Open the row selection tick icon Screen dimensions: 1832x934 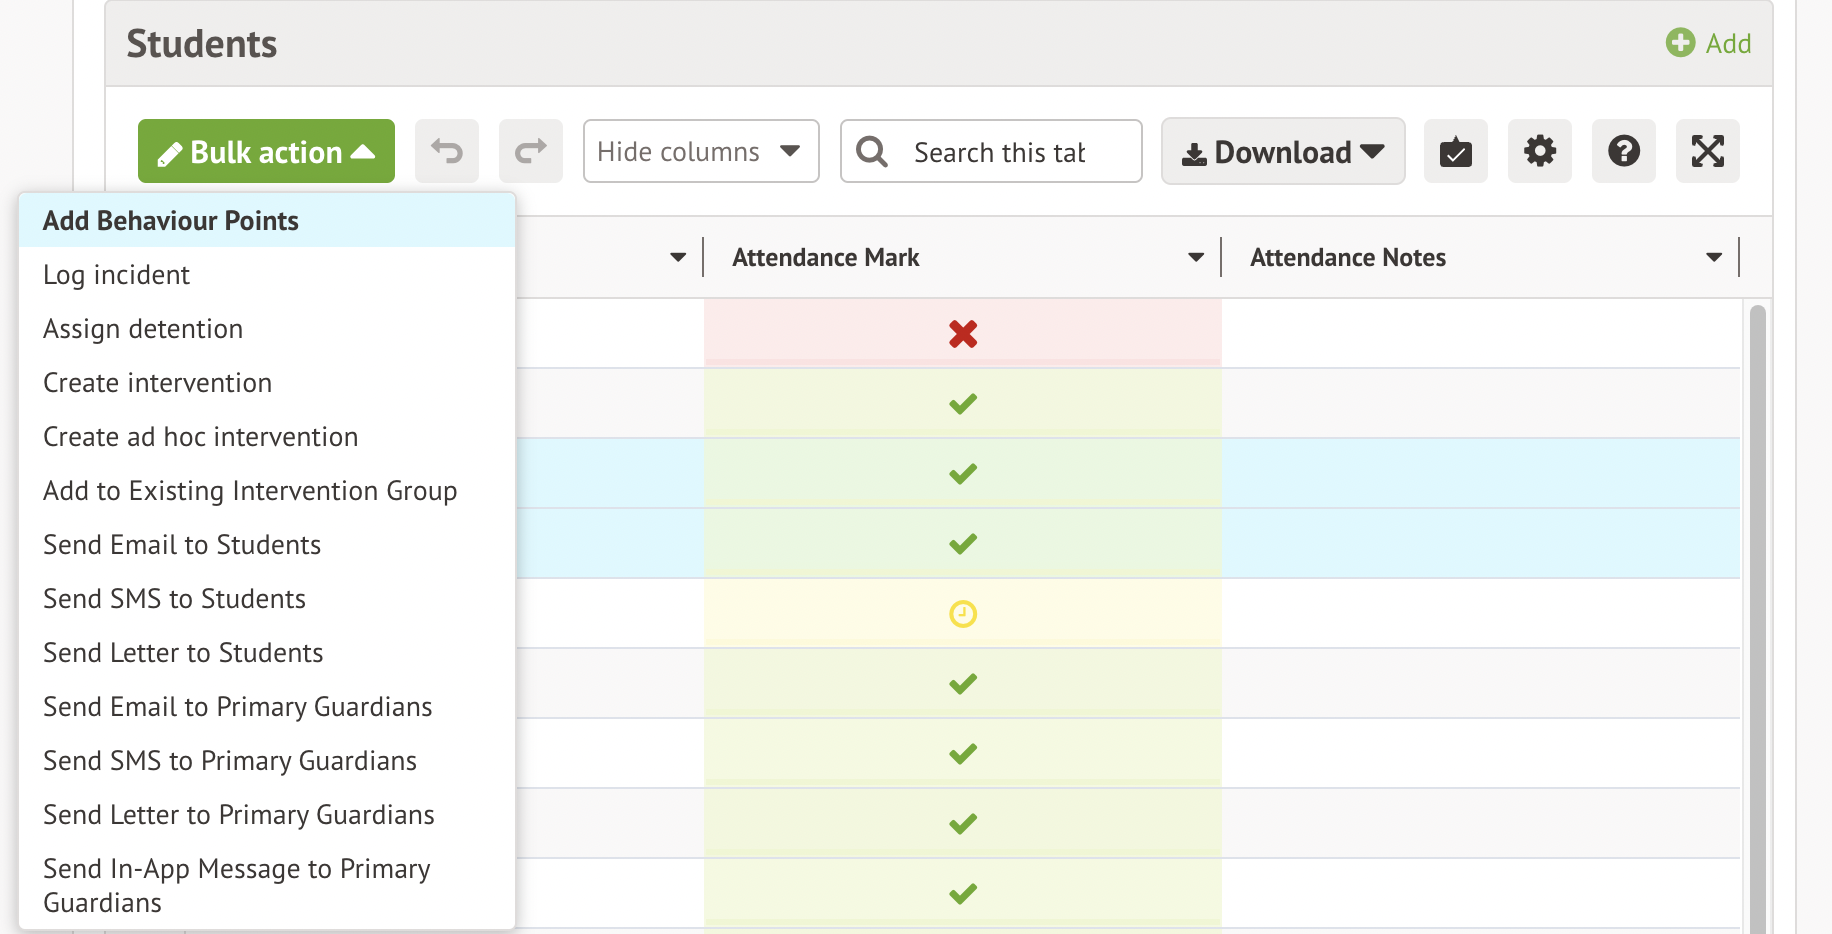(1456, 151)
